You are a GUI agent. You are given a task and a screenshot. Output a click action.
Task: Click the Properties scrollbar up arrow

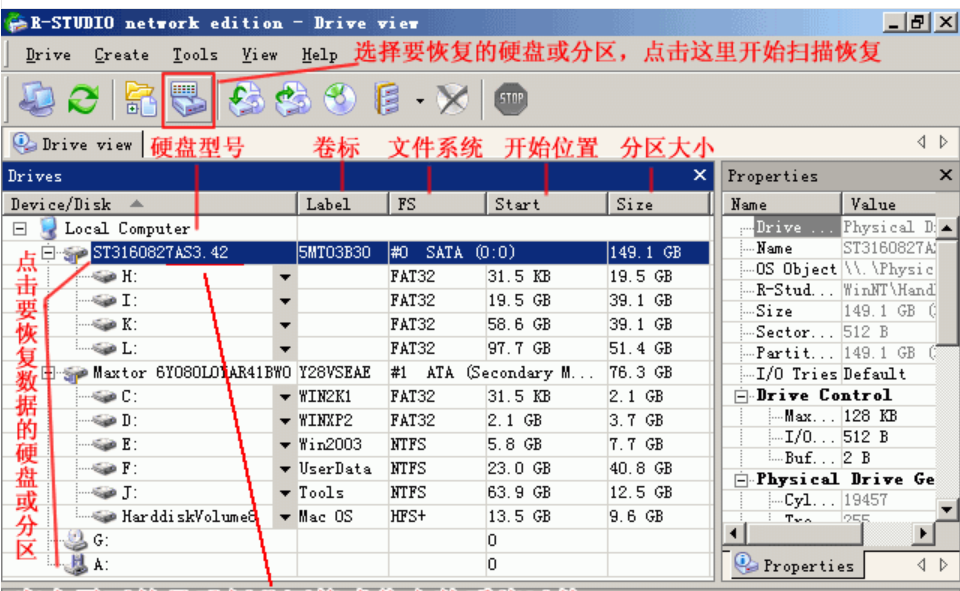(x=947, y=228)
